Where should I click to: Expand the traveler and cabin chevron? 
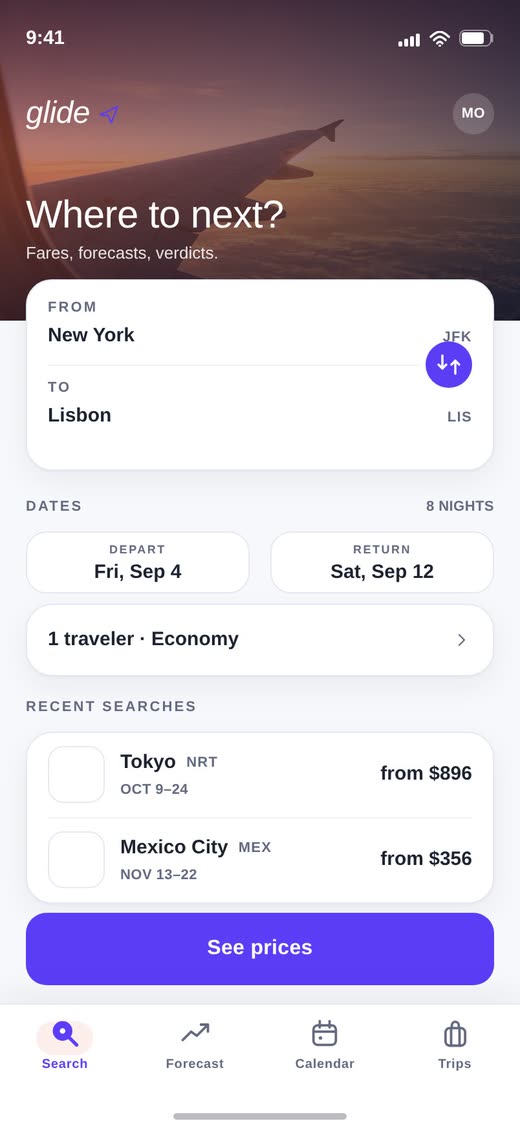pyautogui.click(x=462, y=640)
